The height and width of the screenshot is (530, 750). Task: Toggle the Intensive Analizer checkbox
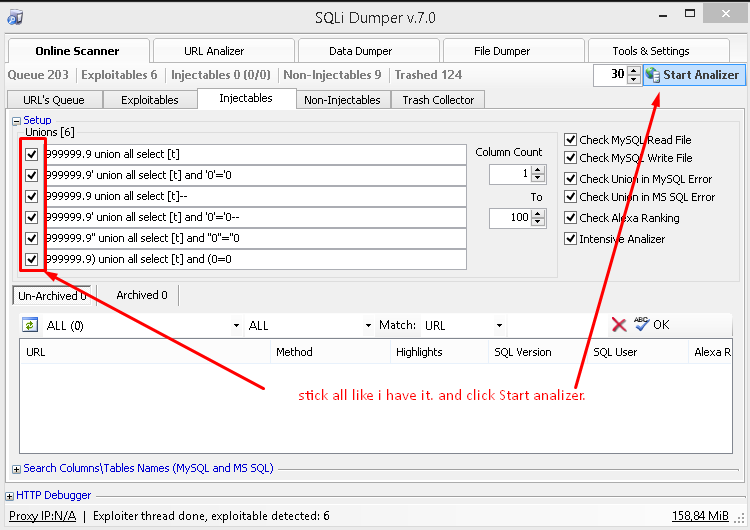tap(571, 239)
